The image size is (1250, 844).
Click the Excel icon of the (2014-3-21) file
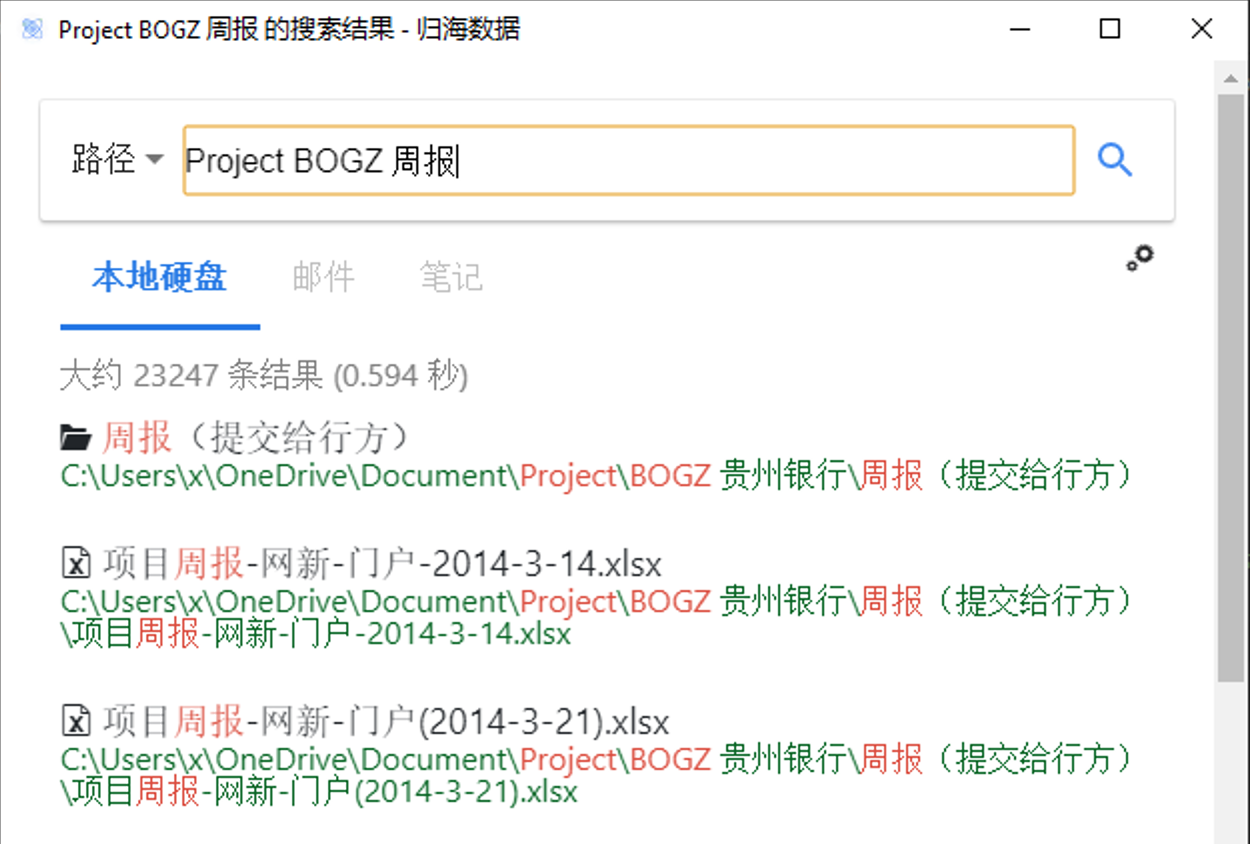[x=76, y=721]
